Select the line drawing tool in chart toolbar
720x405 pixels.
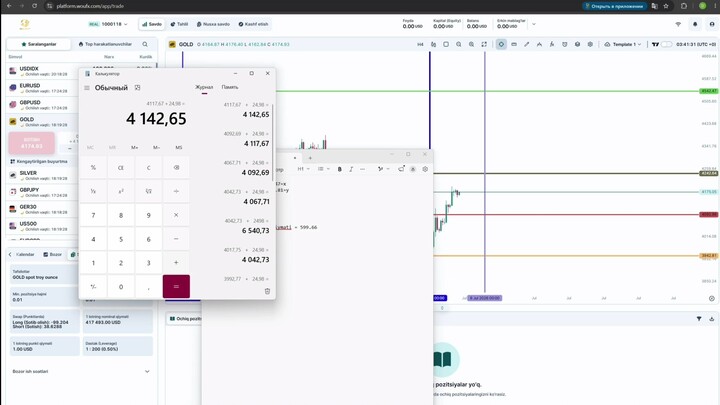(527, 45)
